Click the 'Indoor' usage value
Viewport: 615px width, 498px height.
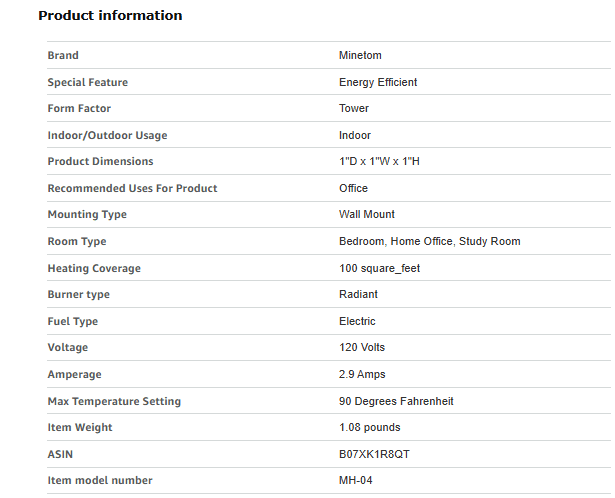[355, 135]
